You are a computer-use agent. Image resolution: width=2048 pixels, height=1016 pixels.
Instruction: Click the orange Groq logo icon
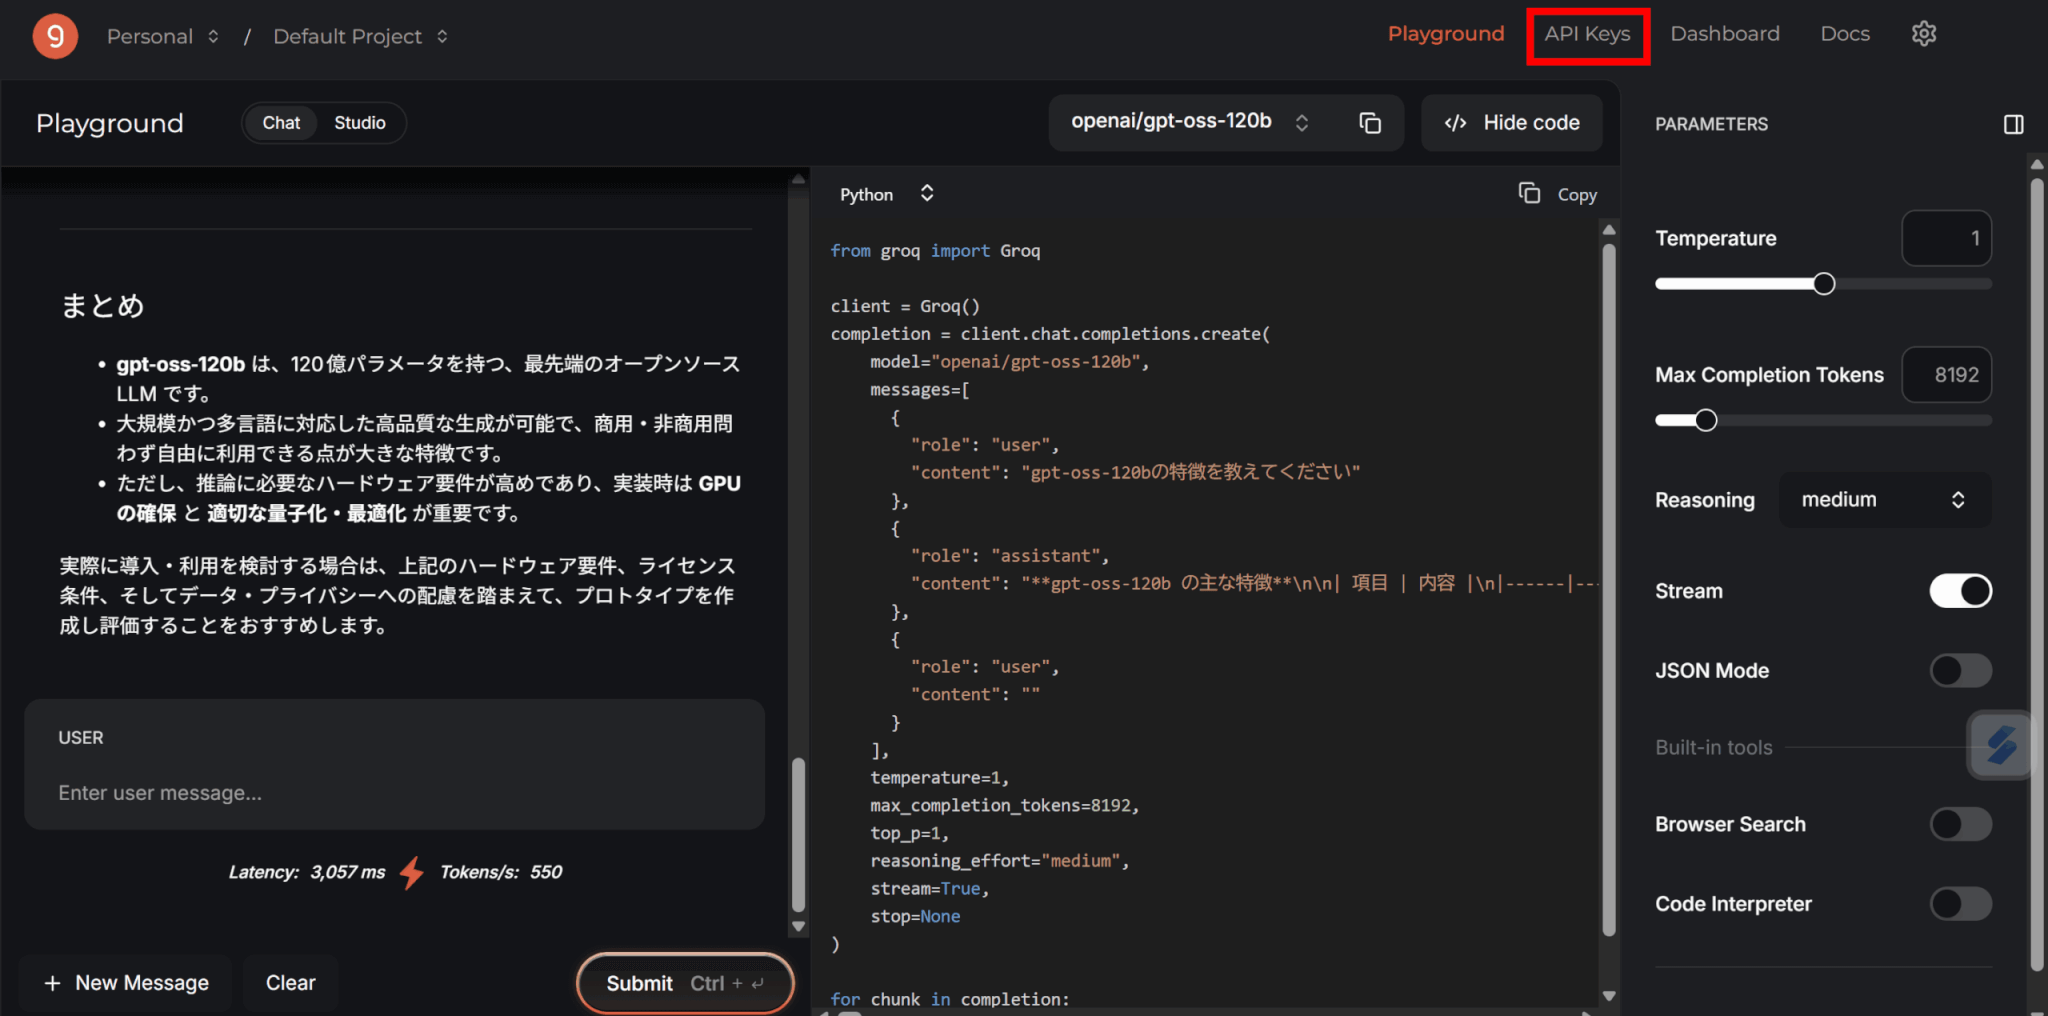pyautogui.click(x=55, y=36)
